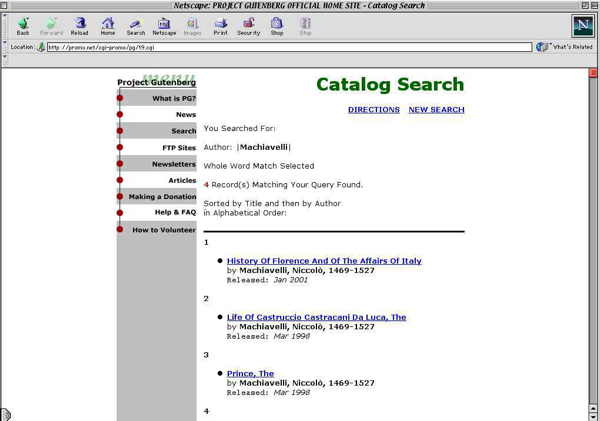Image resolution: width=600 pixels, height=421 pixels.
Task: Click the Search toolbar icon
Action: (136, 26)
